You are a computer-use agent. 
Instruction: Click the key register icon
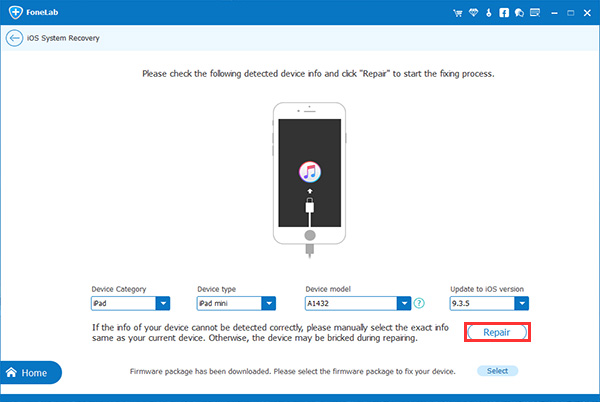point(489,13)
